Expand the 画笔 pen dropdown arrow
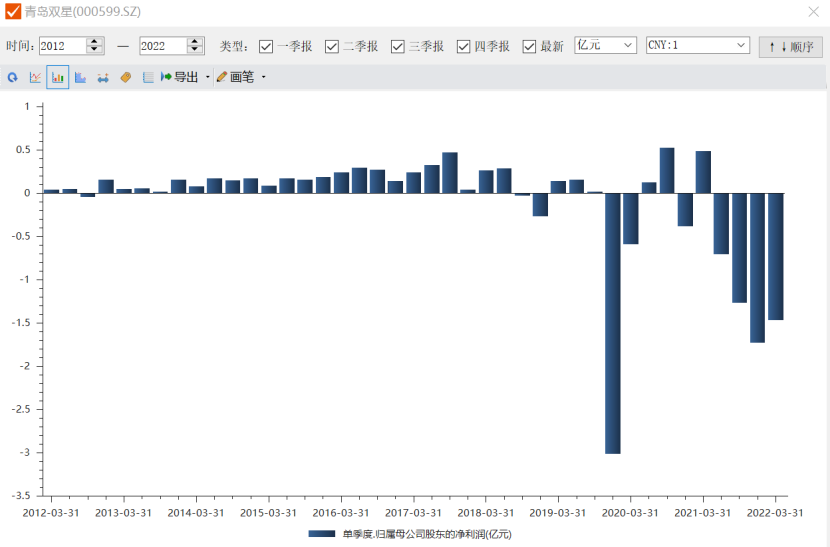Viewport: 830px width, 547px height. [x=263, y=77]
